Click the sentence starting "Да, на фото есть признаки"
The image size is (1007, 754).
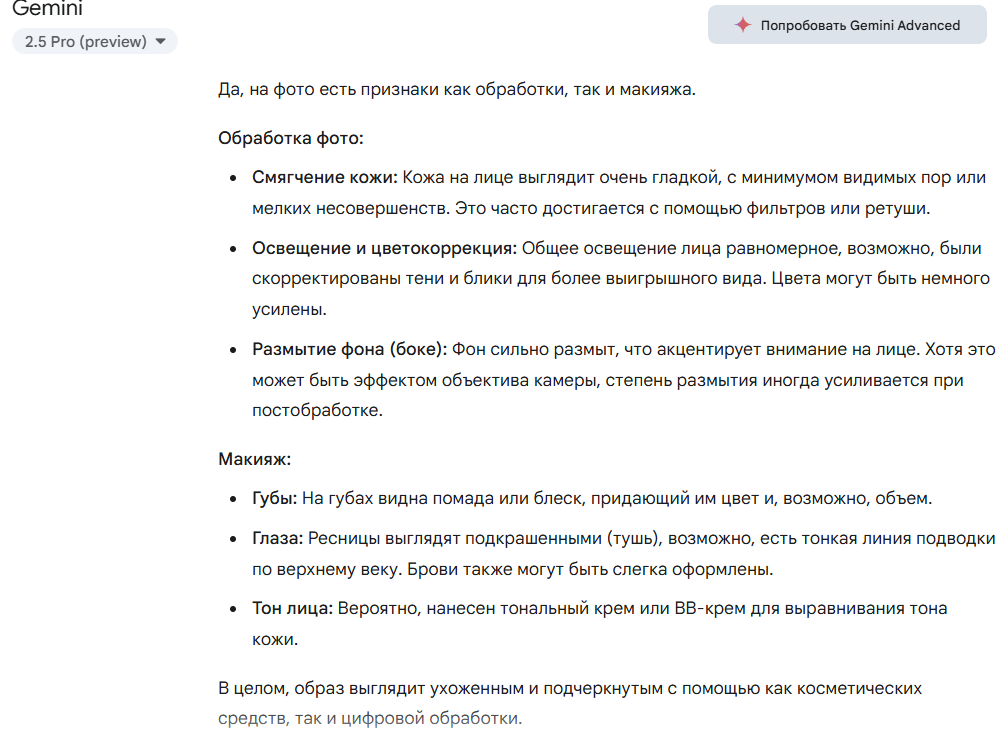(457, 89)
